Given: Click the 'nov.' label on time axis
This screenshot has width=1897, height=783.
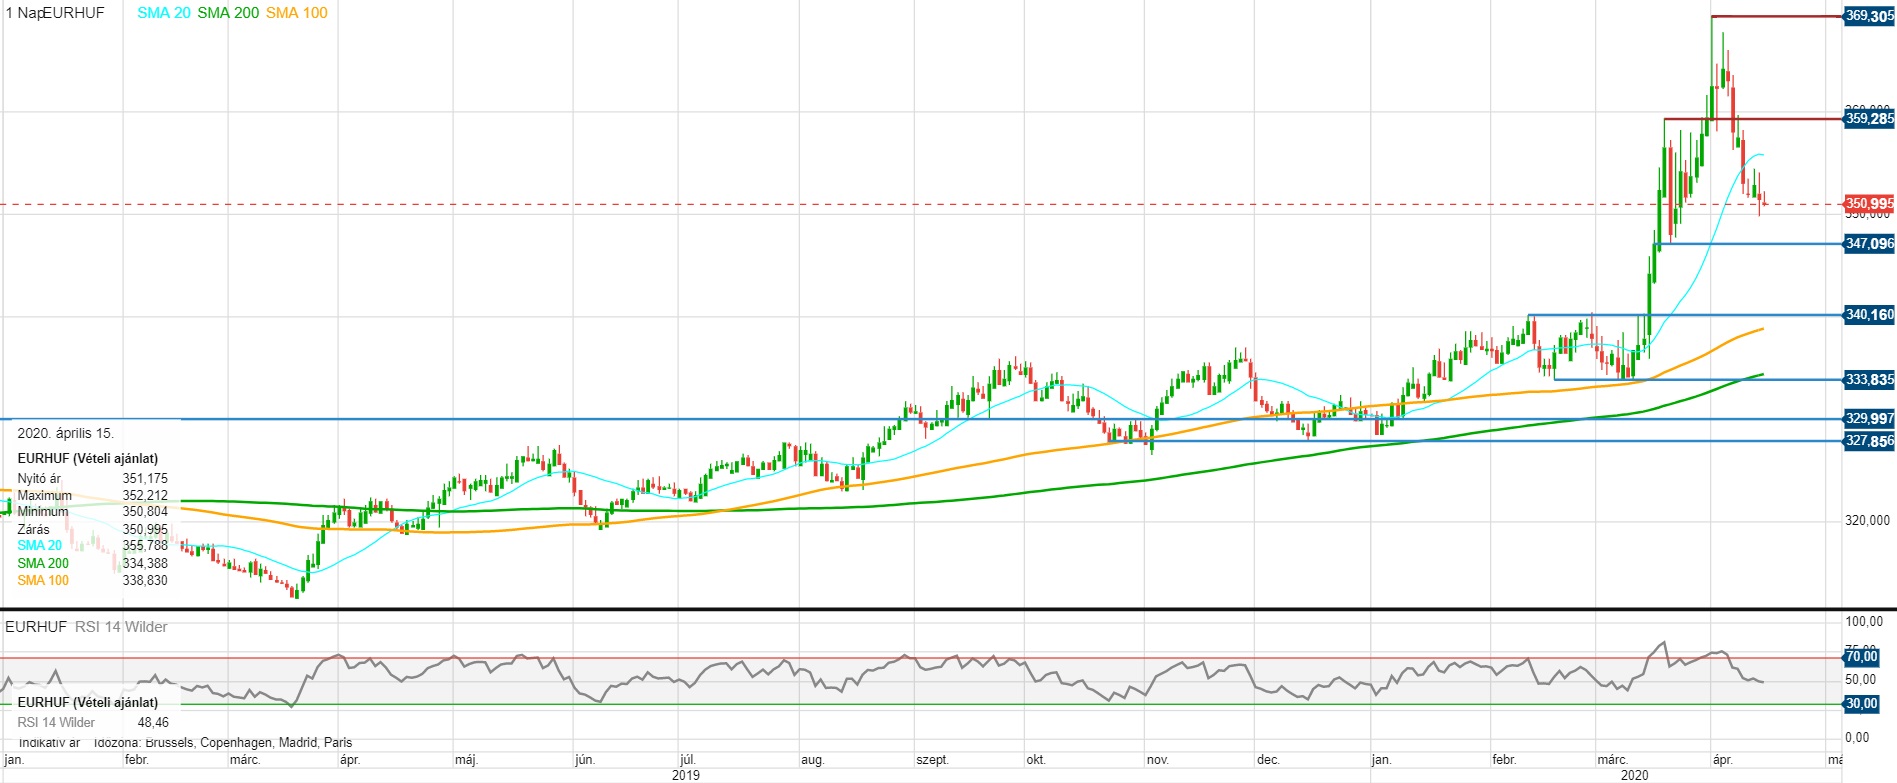Looking at the screenshot, I should pyautogui.click(x=1158, y=760).
